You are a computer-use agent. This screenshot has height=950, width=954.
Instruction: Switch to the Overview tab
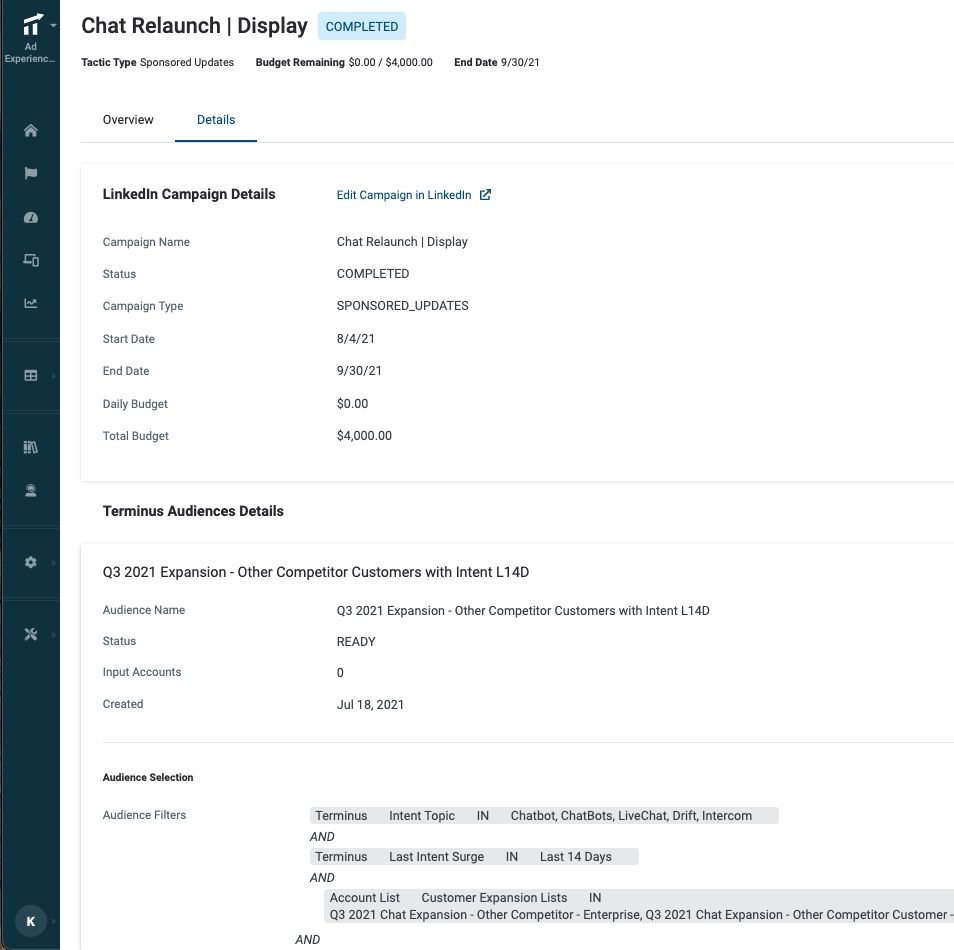[128, 120]
